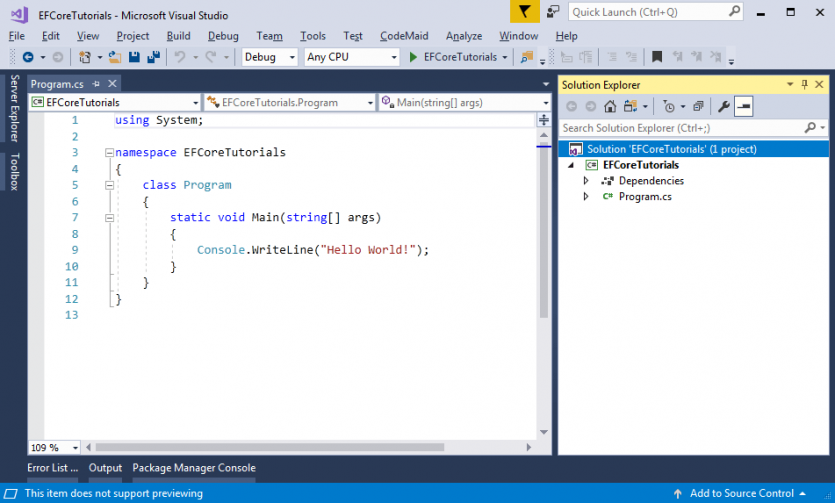Click Add to Source Control in status bar
Image resolution: width=835 pixels, height=503 pixels.
click(x=740, y=493)
